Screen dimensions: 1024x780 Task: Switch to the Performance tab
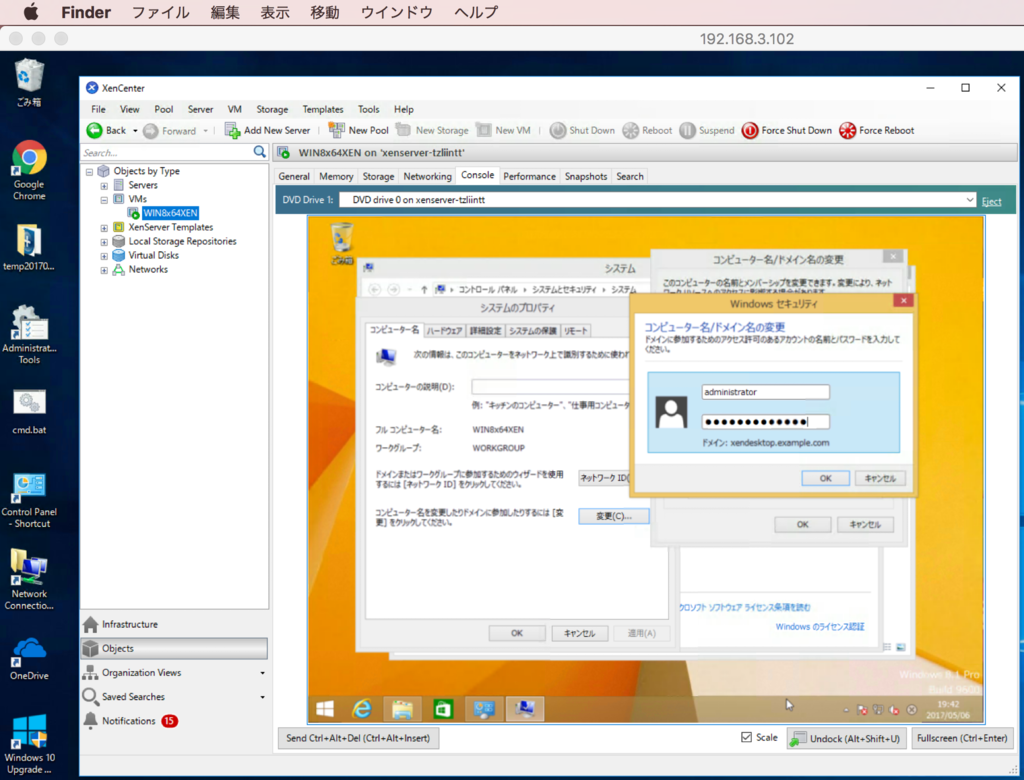tap(529, 176)
